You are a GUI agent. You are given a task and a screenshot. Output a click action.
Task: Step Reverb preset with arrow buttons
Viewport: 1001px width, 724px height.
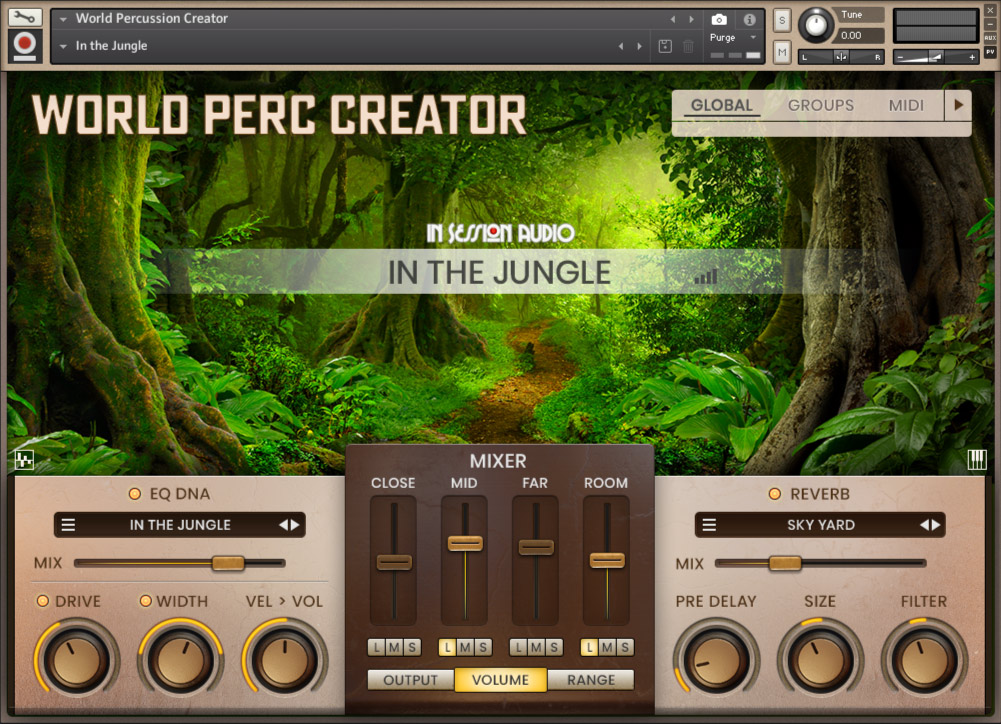pos(930,525)
